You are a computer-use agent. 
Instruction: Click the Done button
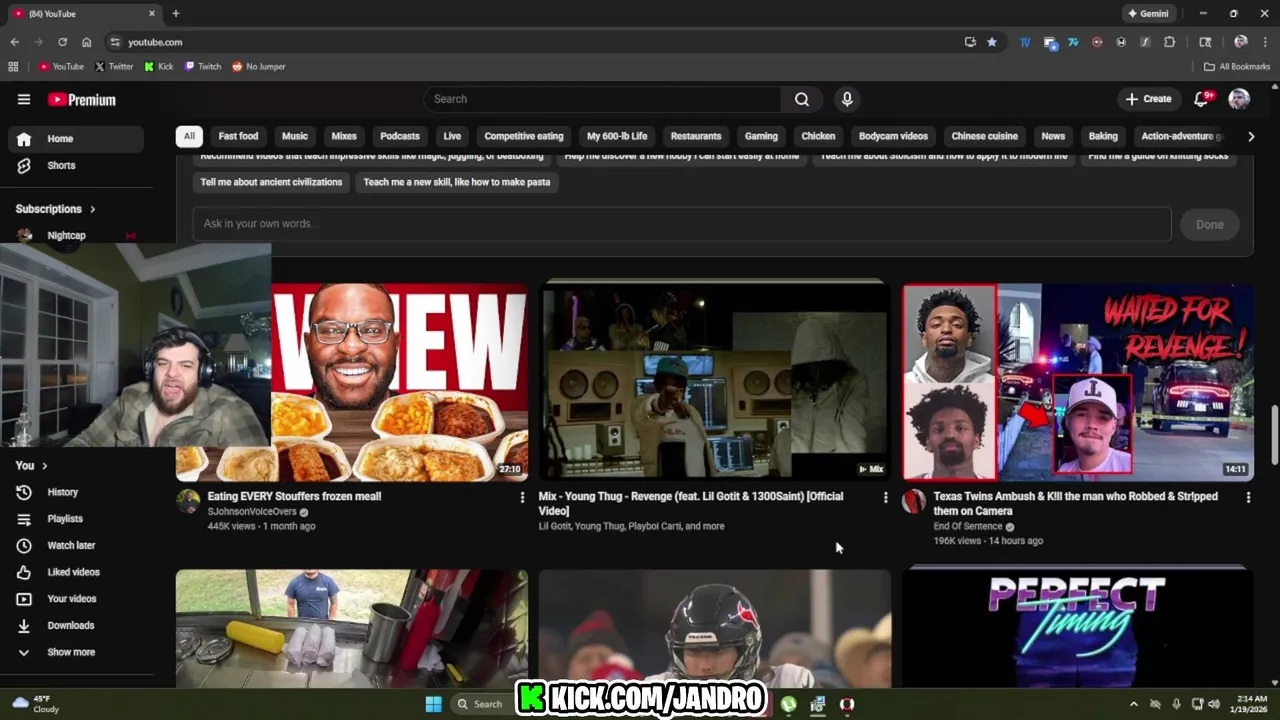1210,224
